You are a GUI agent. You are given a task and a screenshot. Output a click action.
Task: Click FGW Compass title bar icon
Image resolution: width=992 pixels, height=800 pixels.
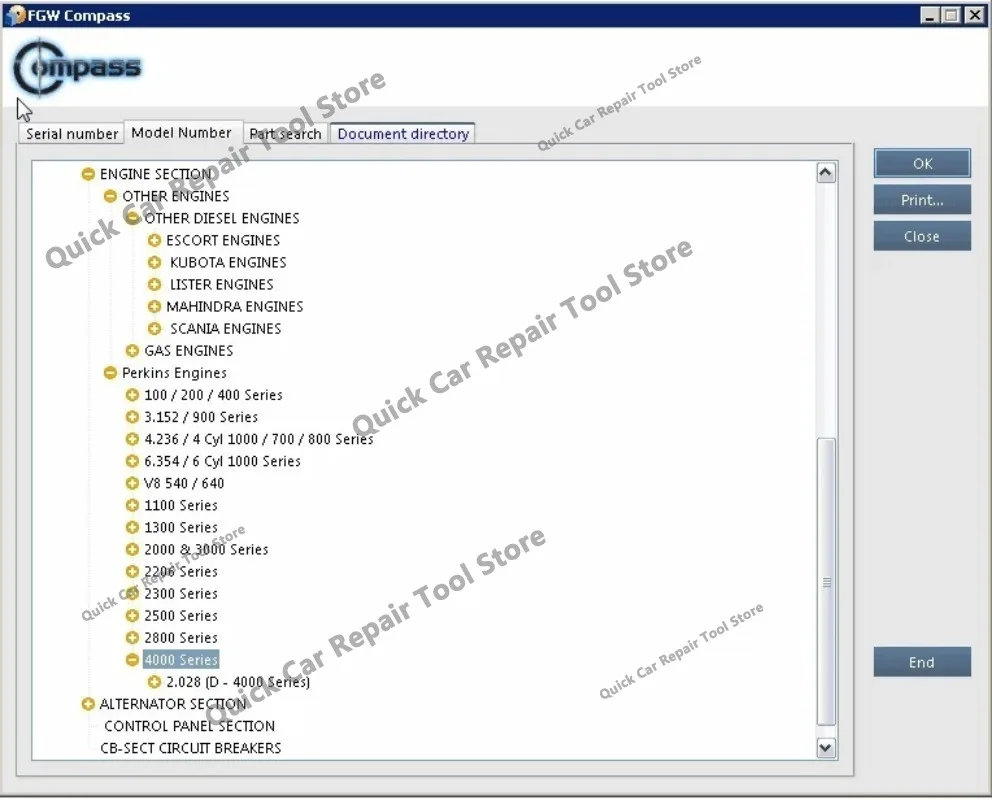pyautogui.click(x=15, y=15)
